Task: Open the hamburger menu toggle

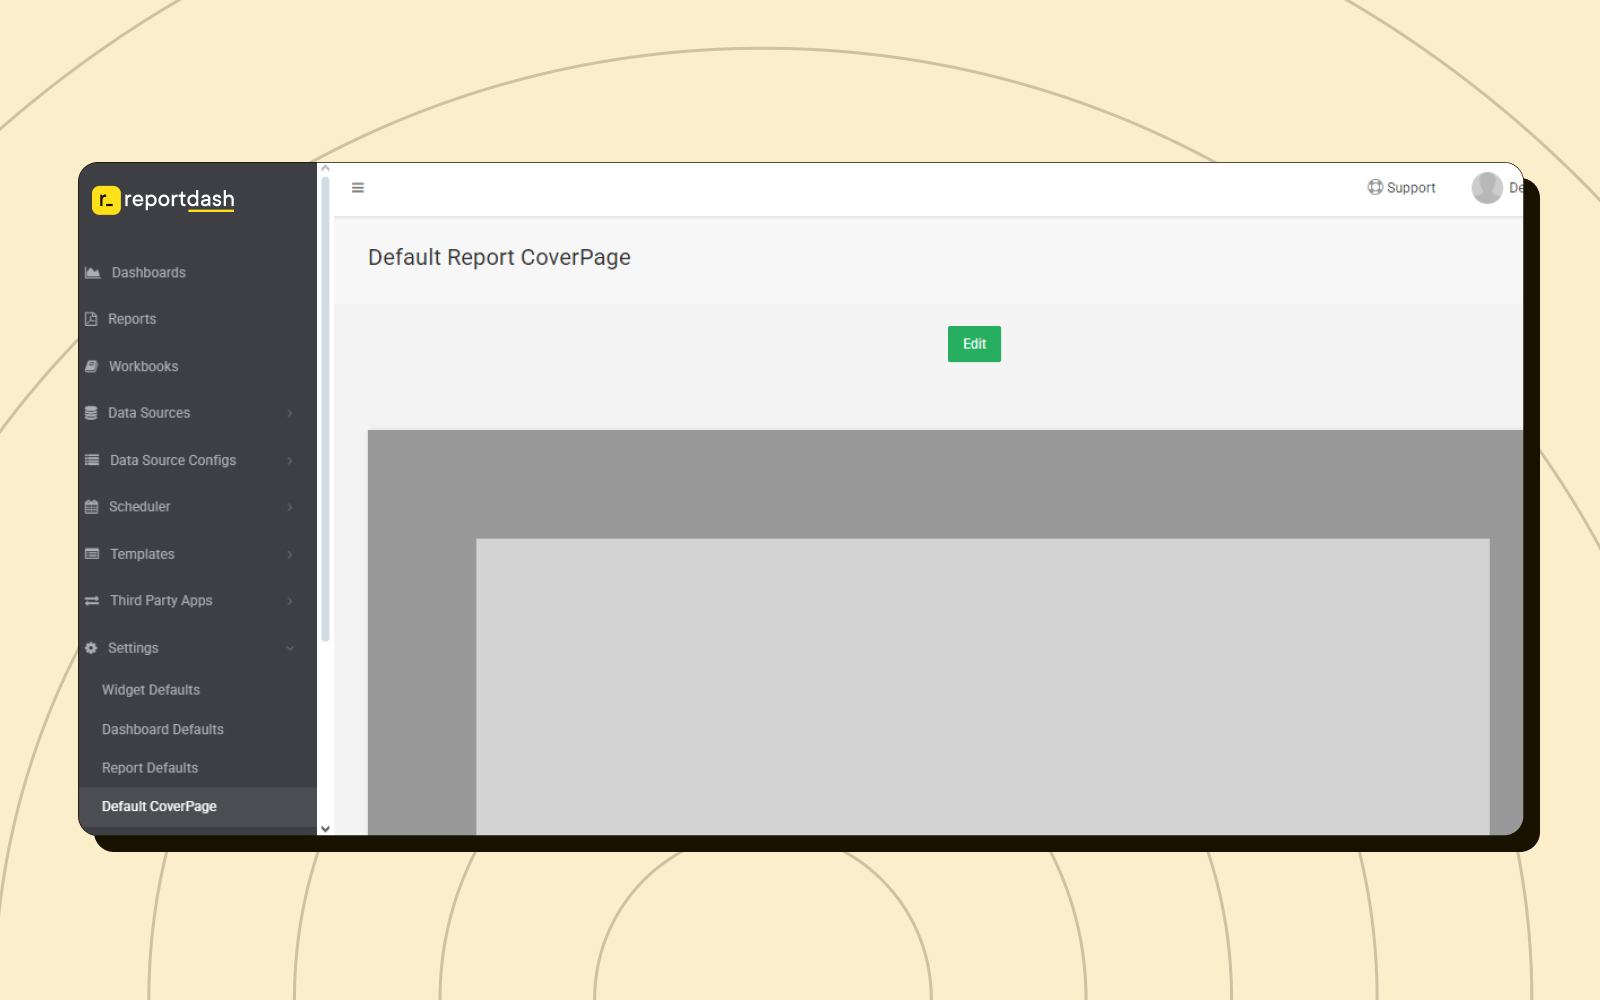Action: pyautogui.click(x=358, y=188)
